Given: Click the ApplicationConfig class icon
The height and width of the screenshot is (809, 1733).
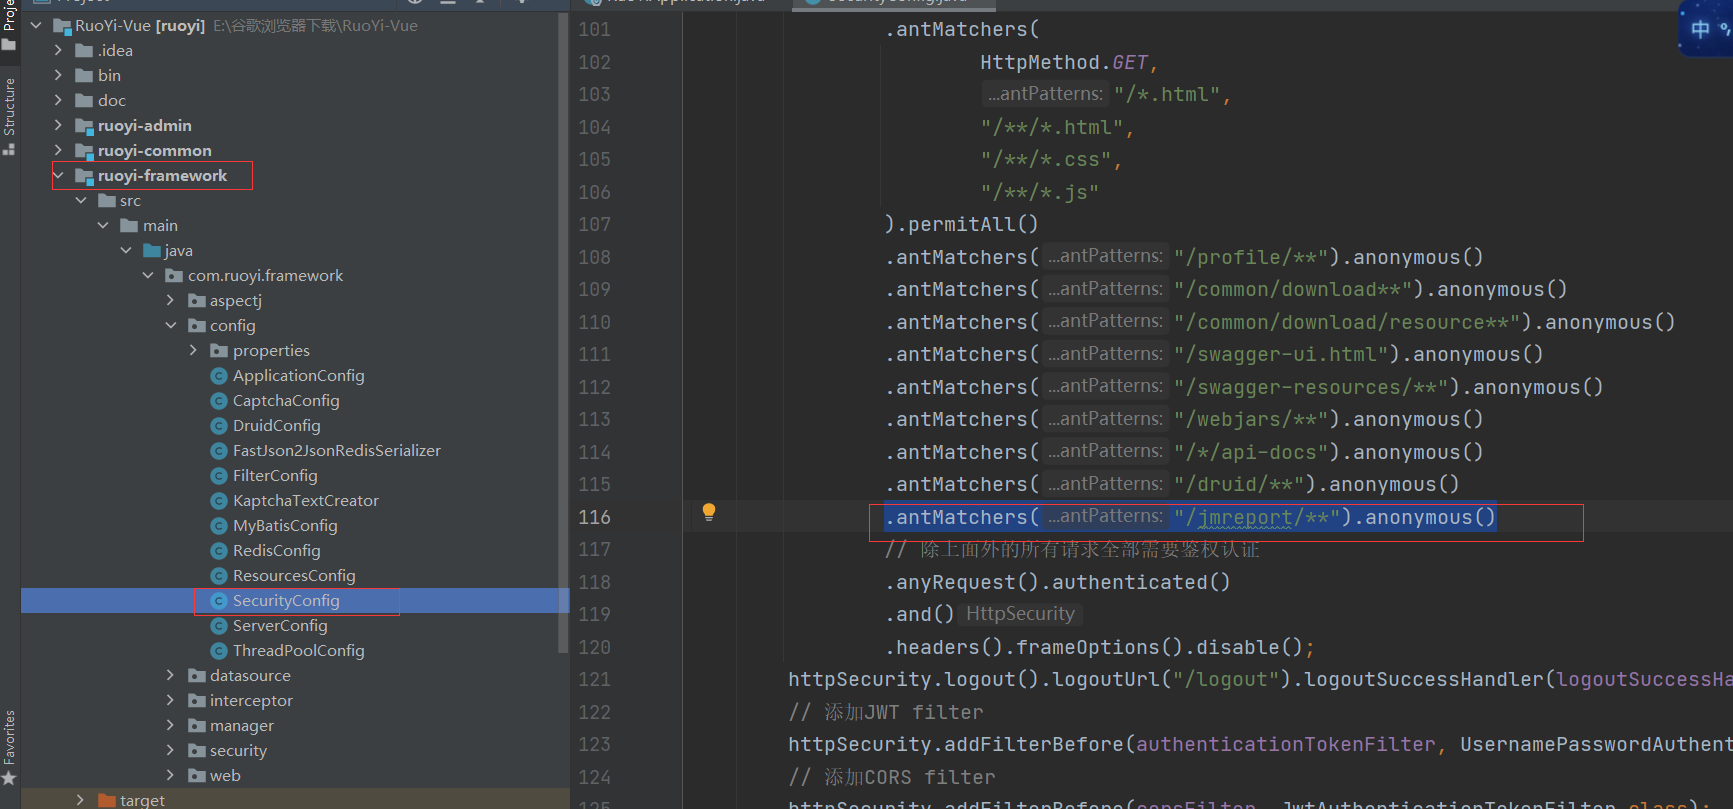Looking at the screenshot, I should (219, 376).
